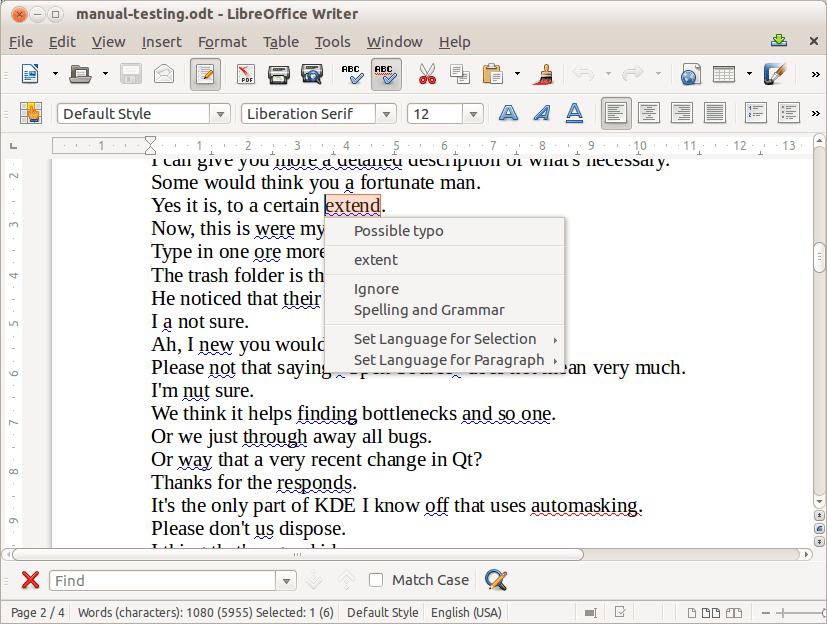827x624 pixels.
Task: Open the Format menu
Action: (x=222, y=41)
